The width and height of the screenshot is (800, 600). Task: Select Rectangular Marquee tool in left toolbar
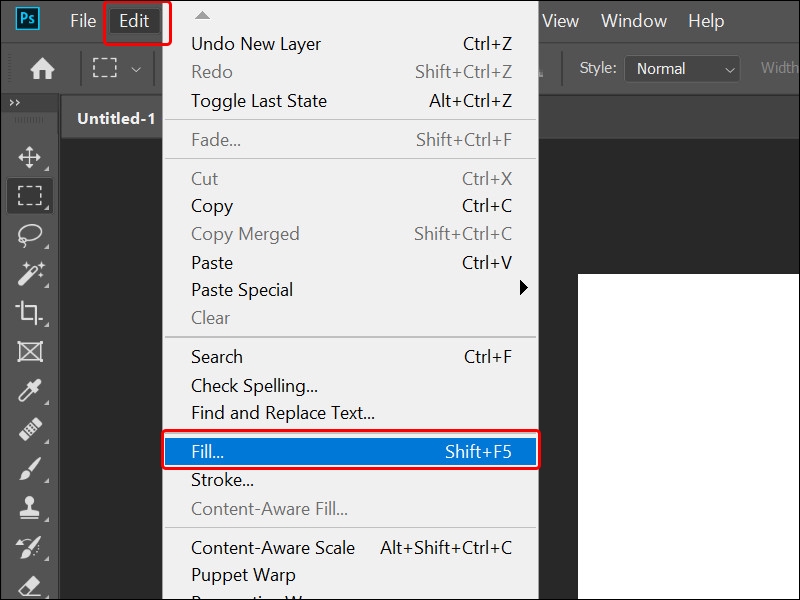tap(30, 195)
